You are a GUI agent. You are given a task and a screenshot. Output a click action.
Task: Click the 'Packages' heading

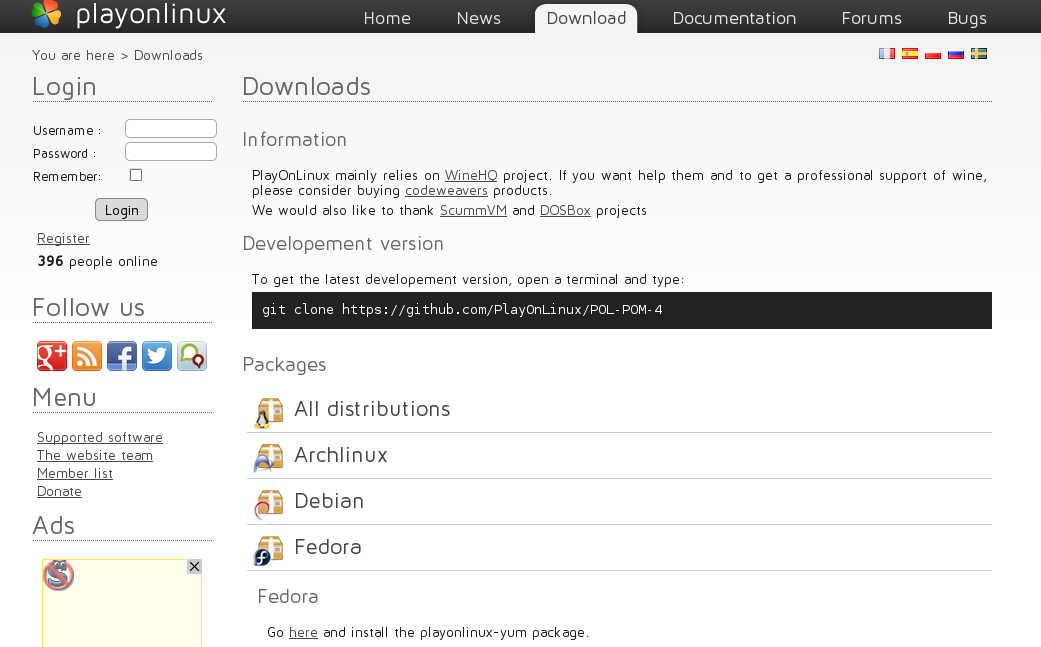click(284, 364)
